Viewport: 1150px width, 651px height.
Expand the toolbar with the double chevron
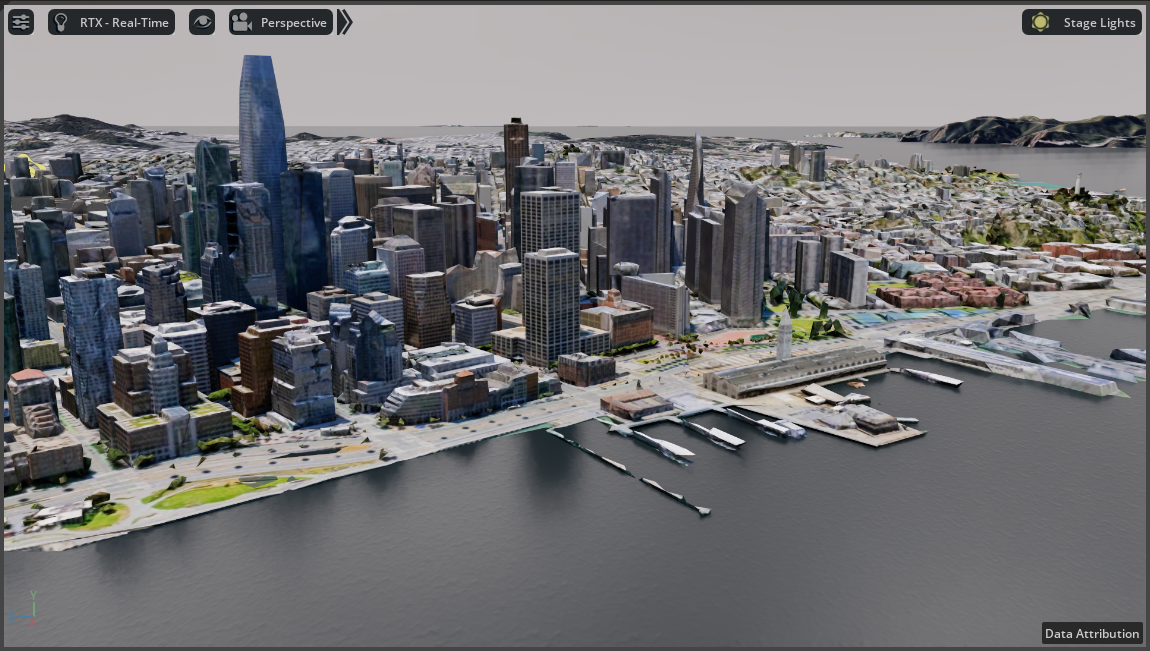pos(344,21)
